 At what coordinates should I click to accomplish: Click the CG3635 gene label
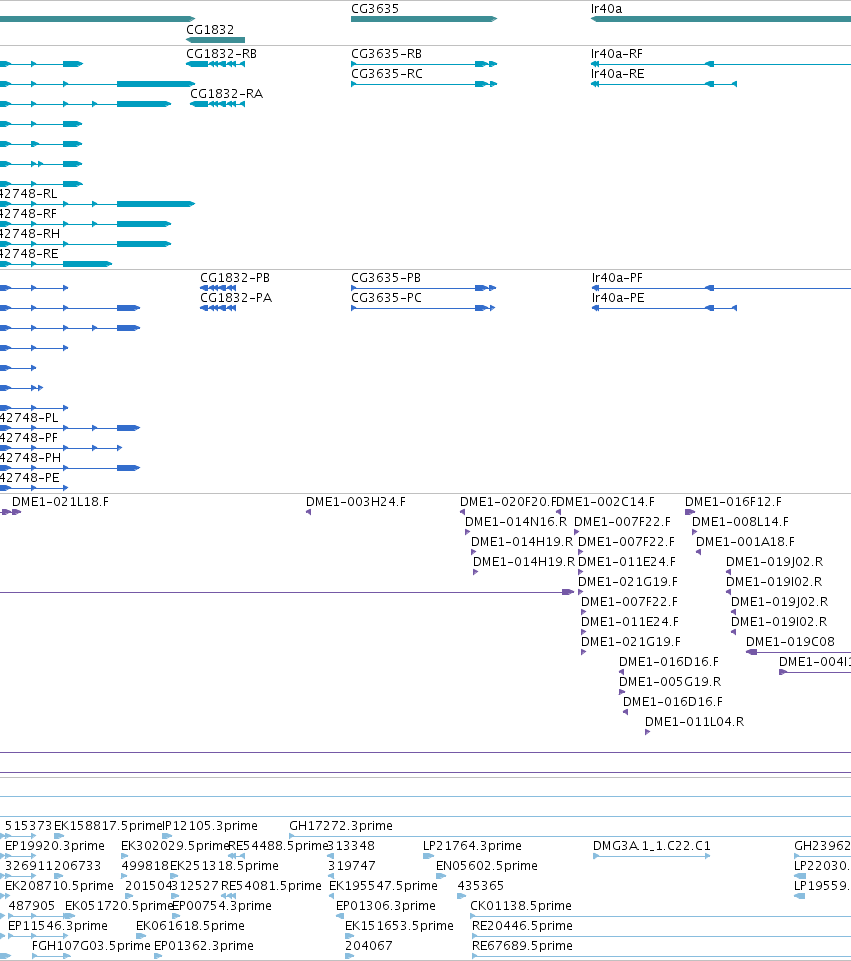(x=375, y=9)
